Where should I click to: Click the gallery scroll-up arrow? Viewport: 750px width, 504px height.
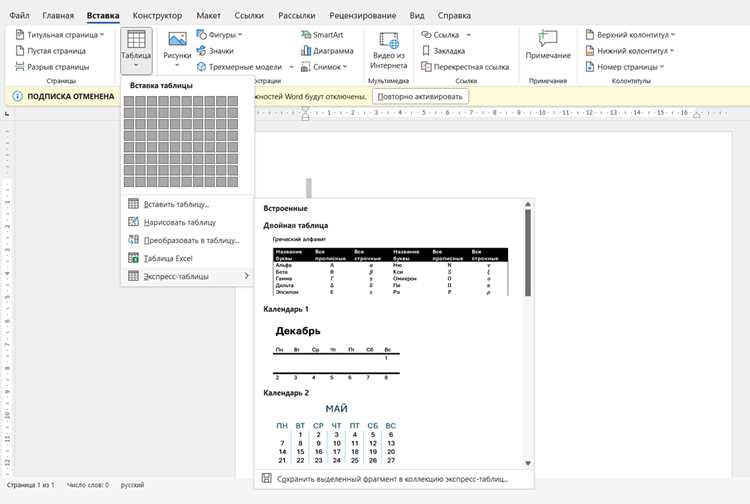(x=528, y=204)
